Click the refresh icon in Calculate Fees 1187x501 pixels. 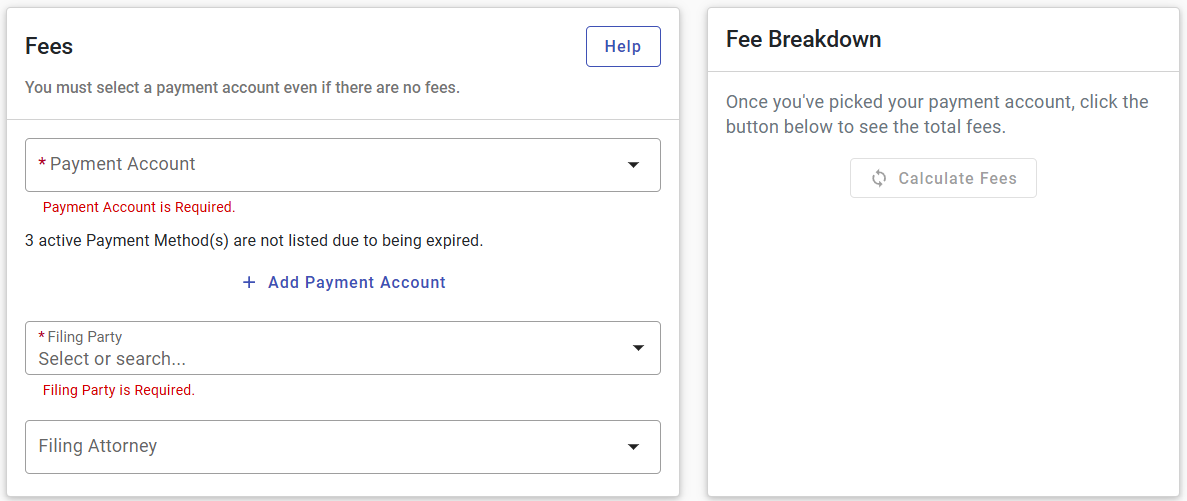point(879,178)
